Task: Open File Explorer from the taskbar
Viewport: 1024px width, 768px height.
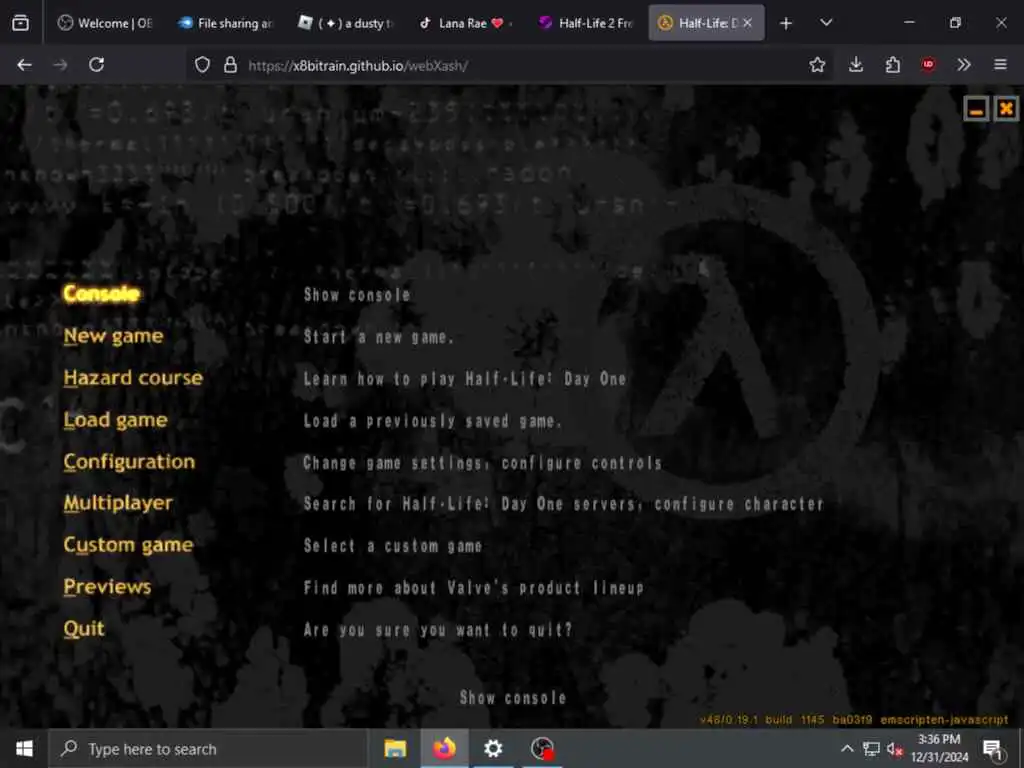Action: click(x=395, y=748)
